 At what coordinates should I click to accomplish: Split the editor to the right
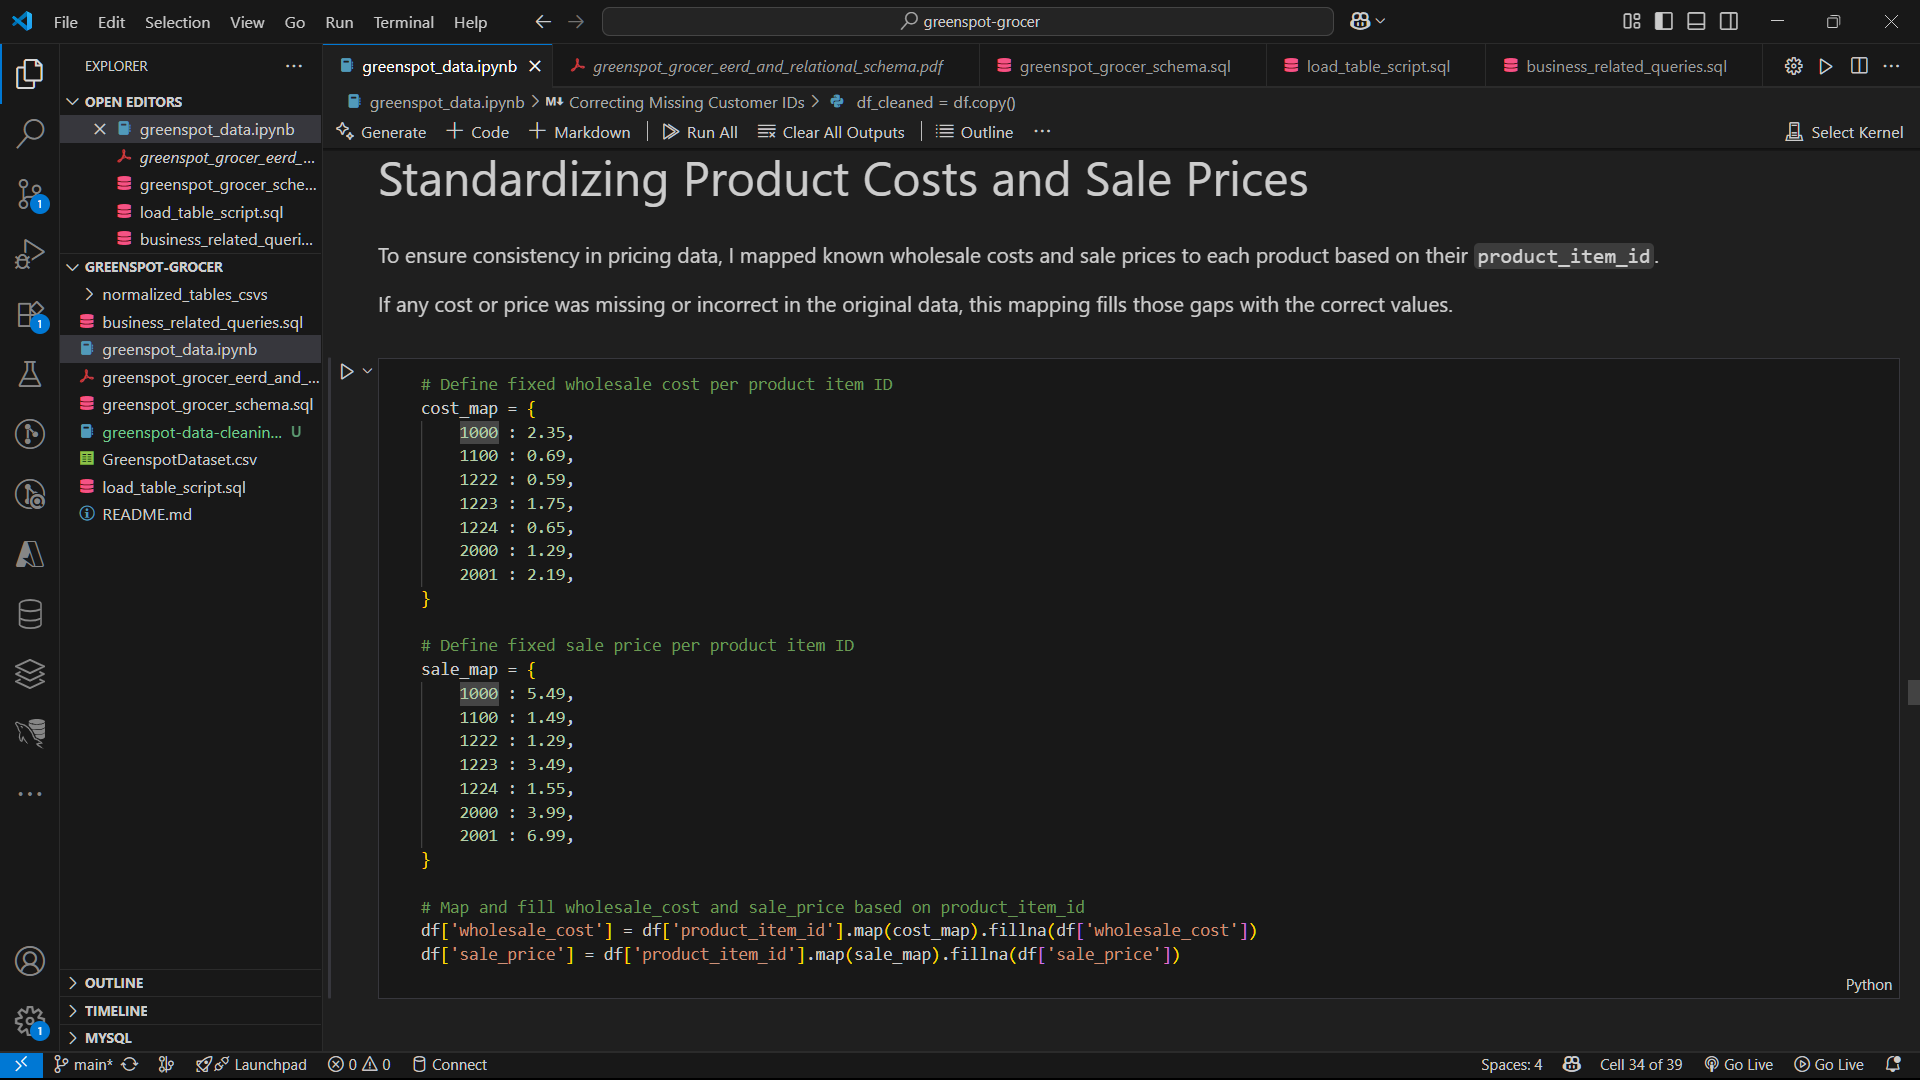(x=1859, y=66)
